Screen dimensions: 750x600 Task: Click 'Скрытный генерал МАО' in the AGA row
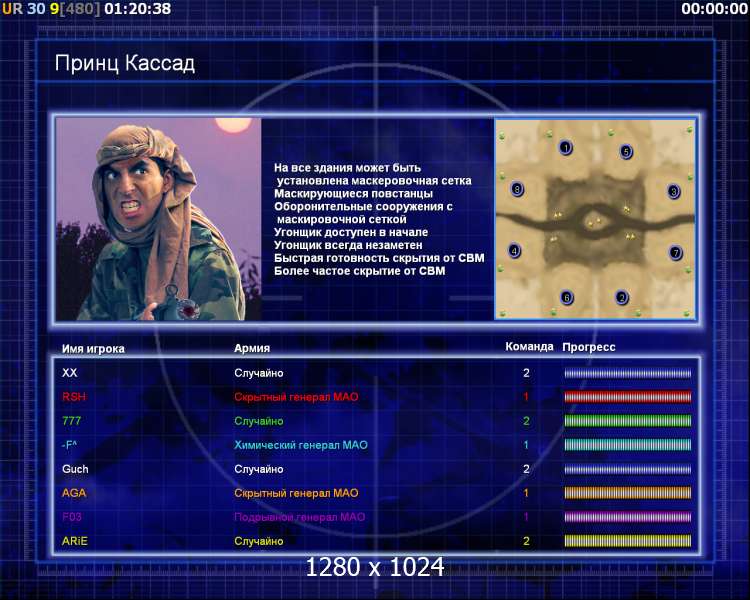[x=296, y=493]
